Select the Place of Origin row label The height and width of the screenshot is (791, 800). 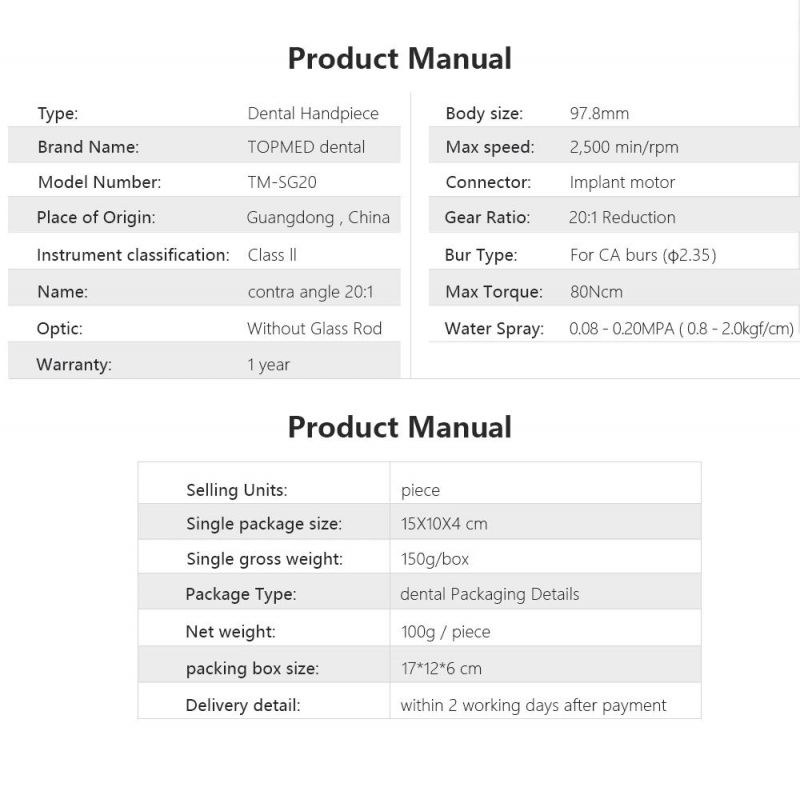[x=96, y=217]
